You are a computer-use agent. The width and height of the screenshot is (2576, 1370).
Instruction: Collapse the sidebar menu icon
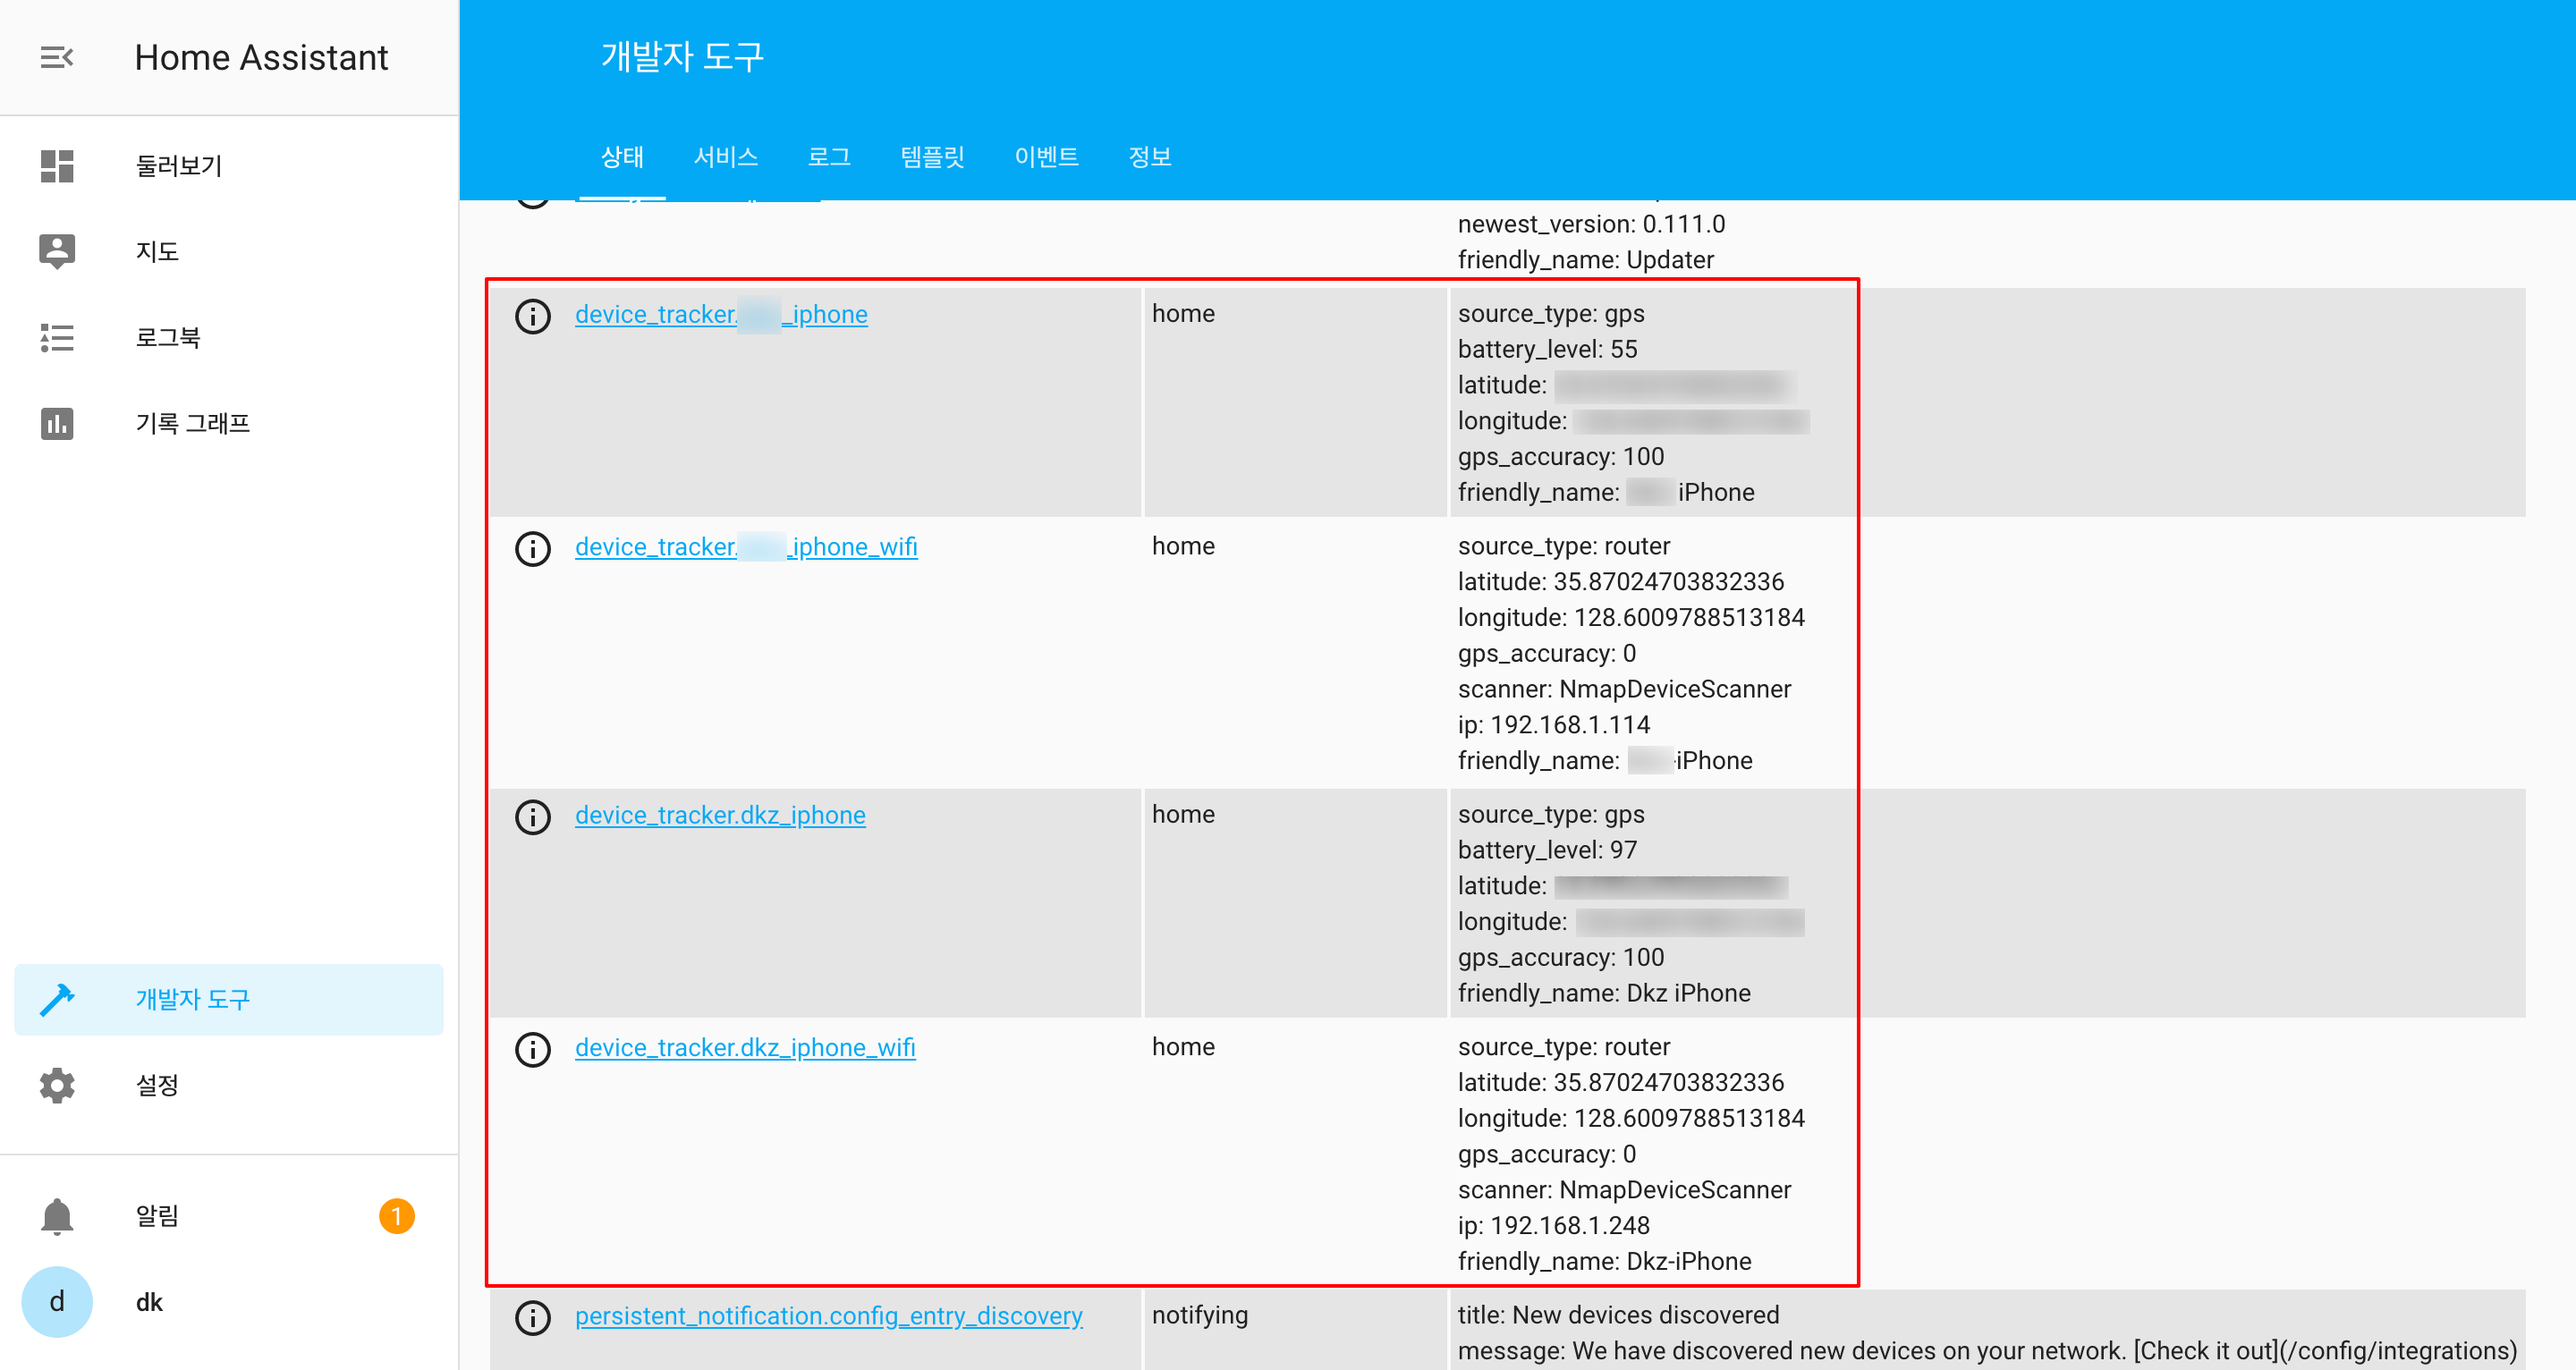(57, 57)
